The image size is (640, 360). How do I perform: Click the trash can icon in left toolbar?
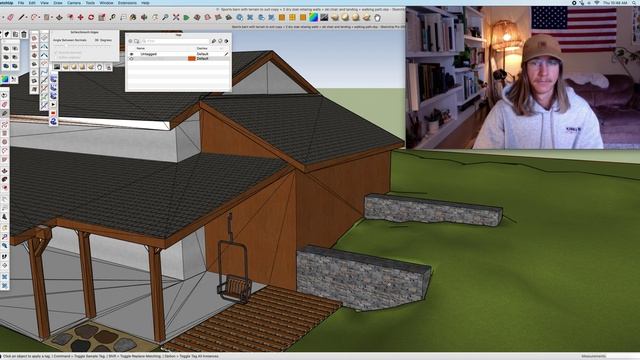(x=24, y=35)
